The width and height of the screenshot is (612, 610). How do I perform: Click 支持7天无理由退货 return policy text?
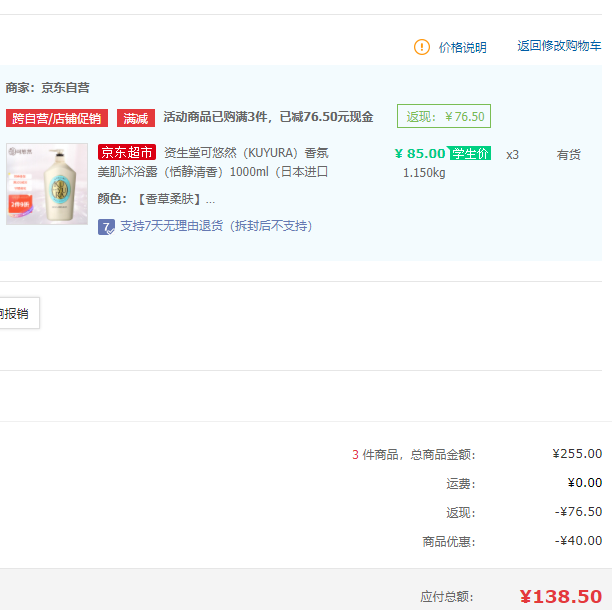(x=216, y=226)
